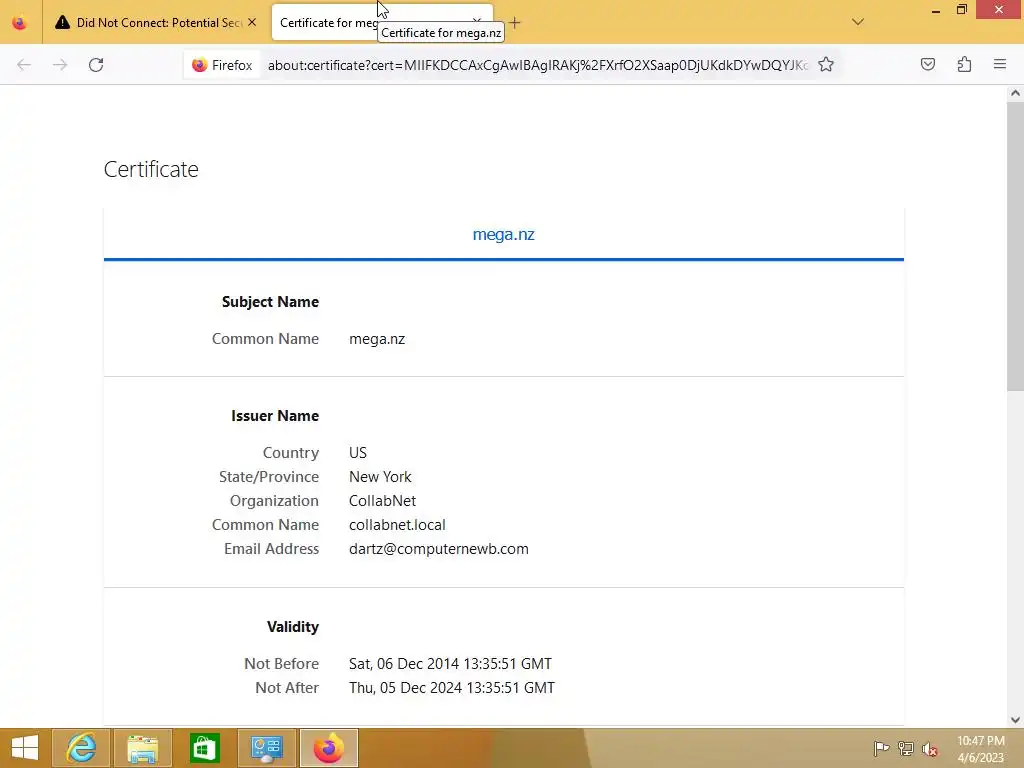The width and height of the screenshot is (1024, 768).
Task: Click the Not After date value
Action: pyautogui.click(x=452, y=688)
